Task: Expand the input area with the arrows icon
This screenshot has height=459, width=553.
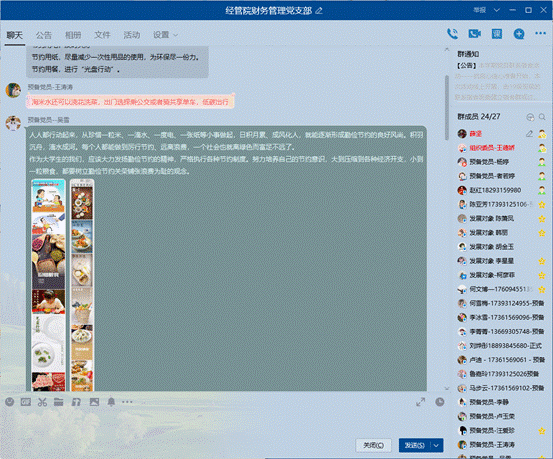Action: click(x=420, y=402)
